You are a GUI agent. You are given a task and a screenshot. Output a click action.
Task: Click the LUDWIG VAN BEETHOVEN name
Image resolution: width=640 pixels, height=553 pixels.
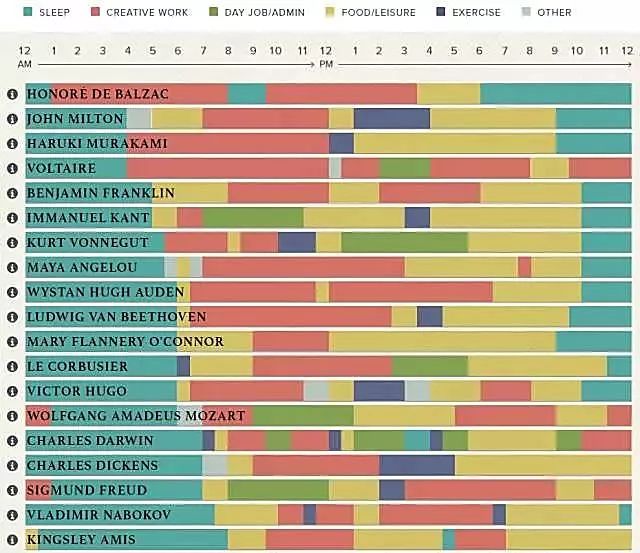click(116, 317)
